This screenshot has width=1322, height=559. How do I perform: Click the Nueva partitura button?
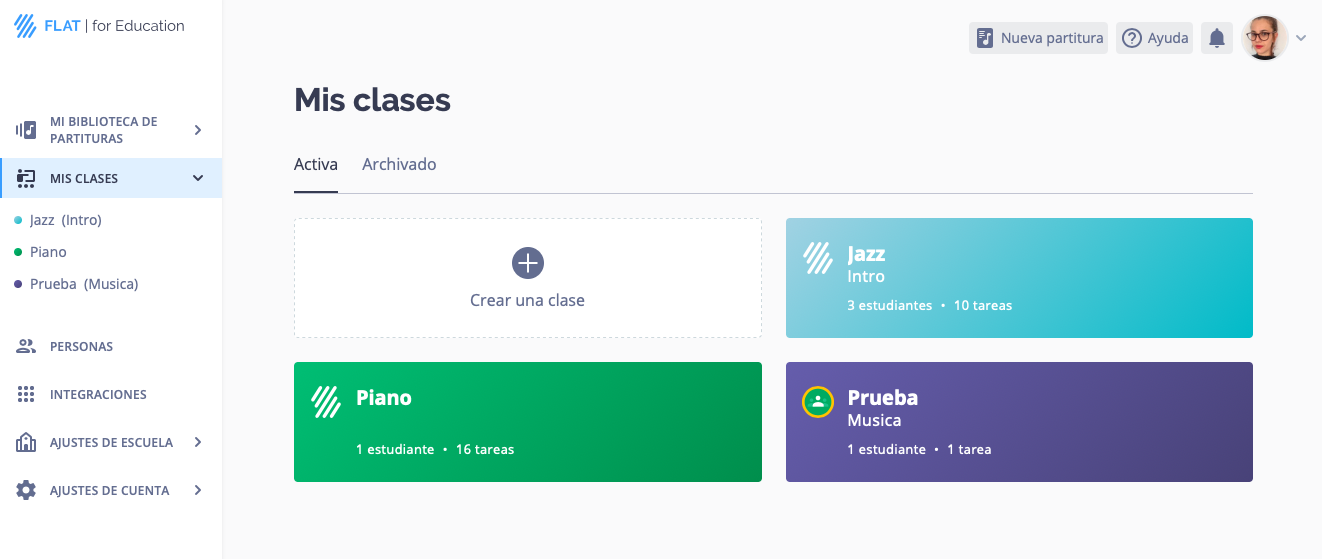click(x=1038, y=38)
